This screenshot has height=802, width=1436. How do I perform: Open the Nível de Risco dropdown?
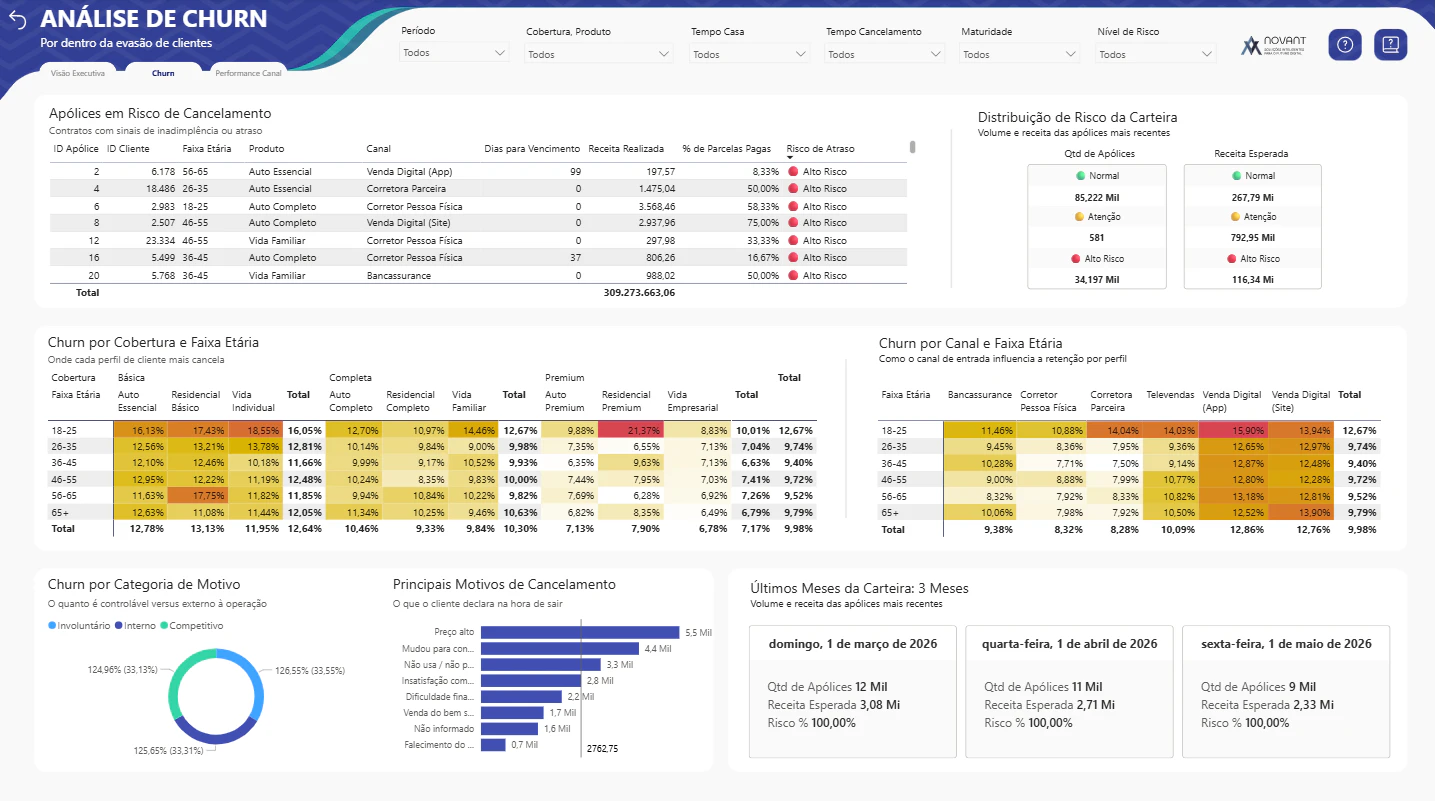(x=1156, y=54)
